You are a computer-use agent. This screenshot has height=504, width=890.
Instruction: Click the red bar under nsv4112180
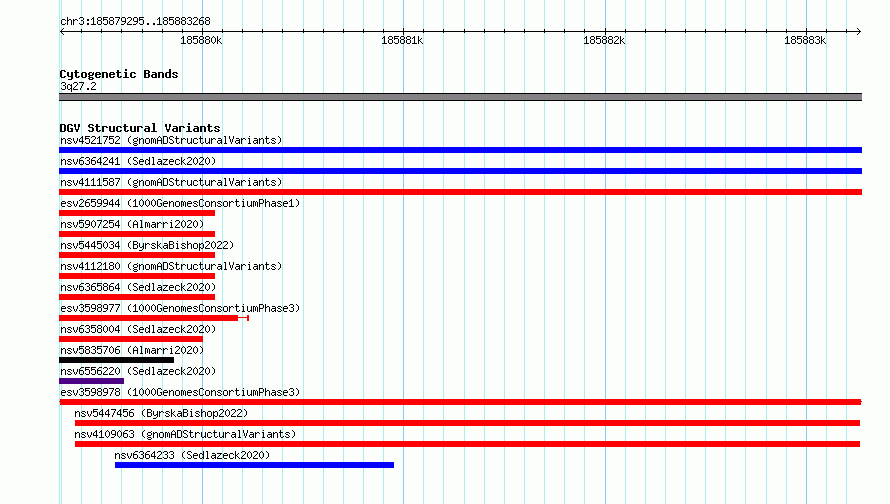click(137, 276)
